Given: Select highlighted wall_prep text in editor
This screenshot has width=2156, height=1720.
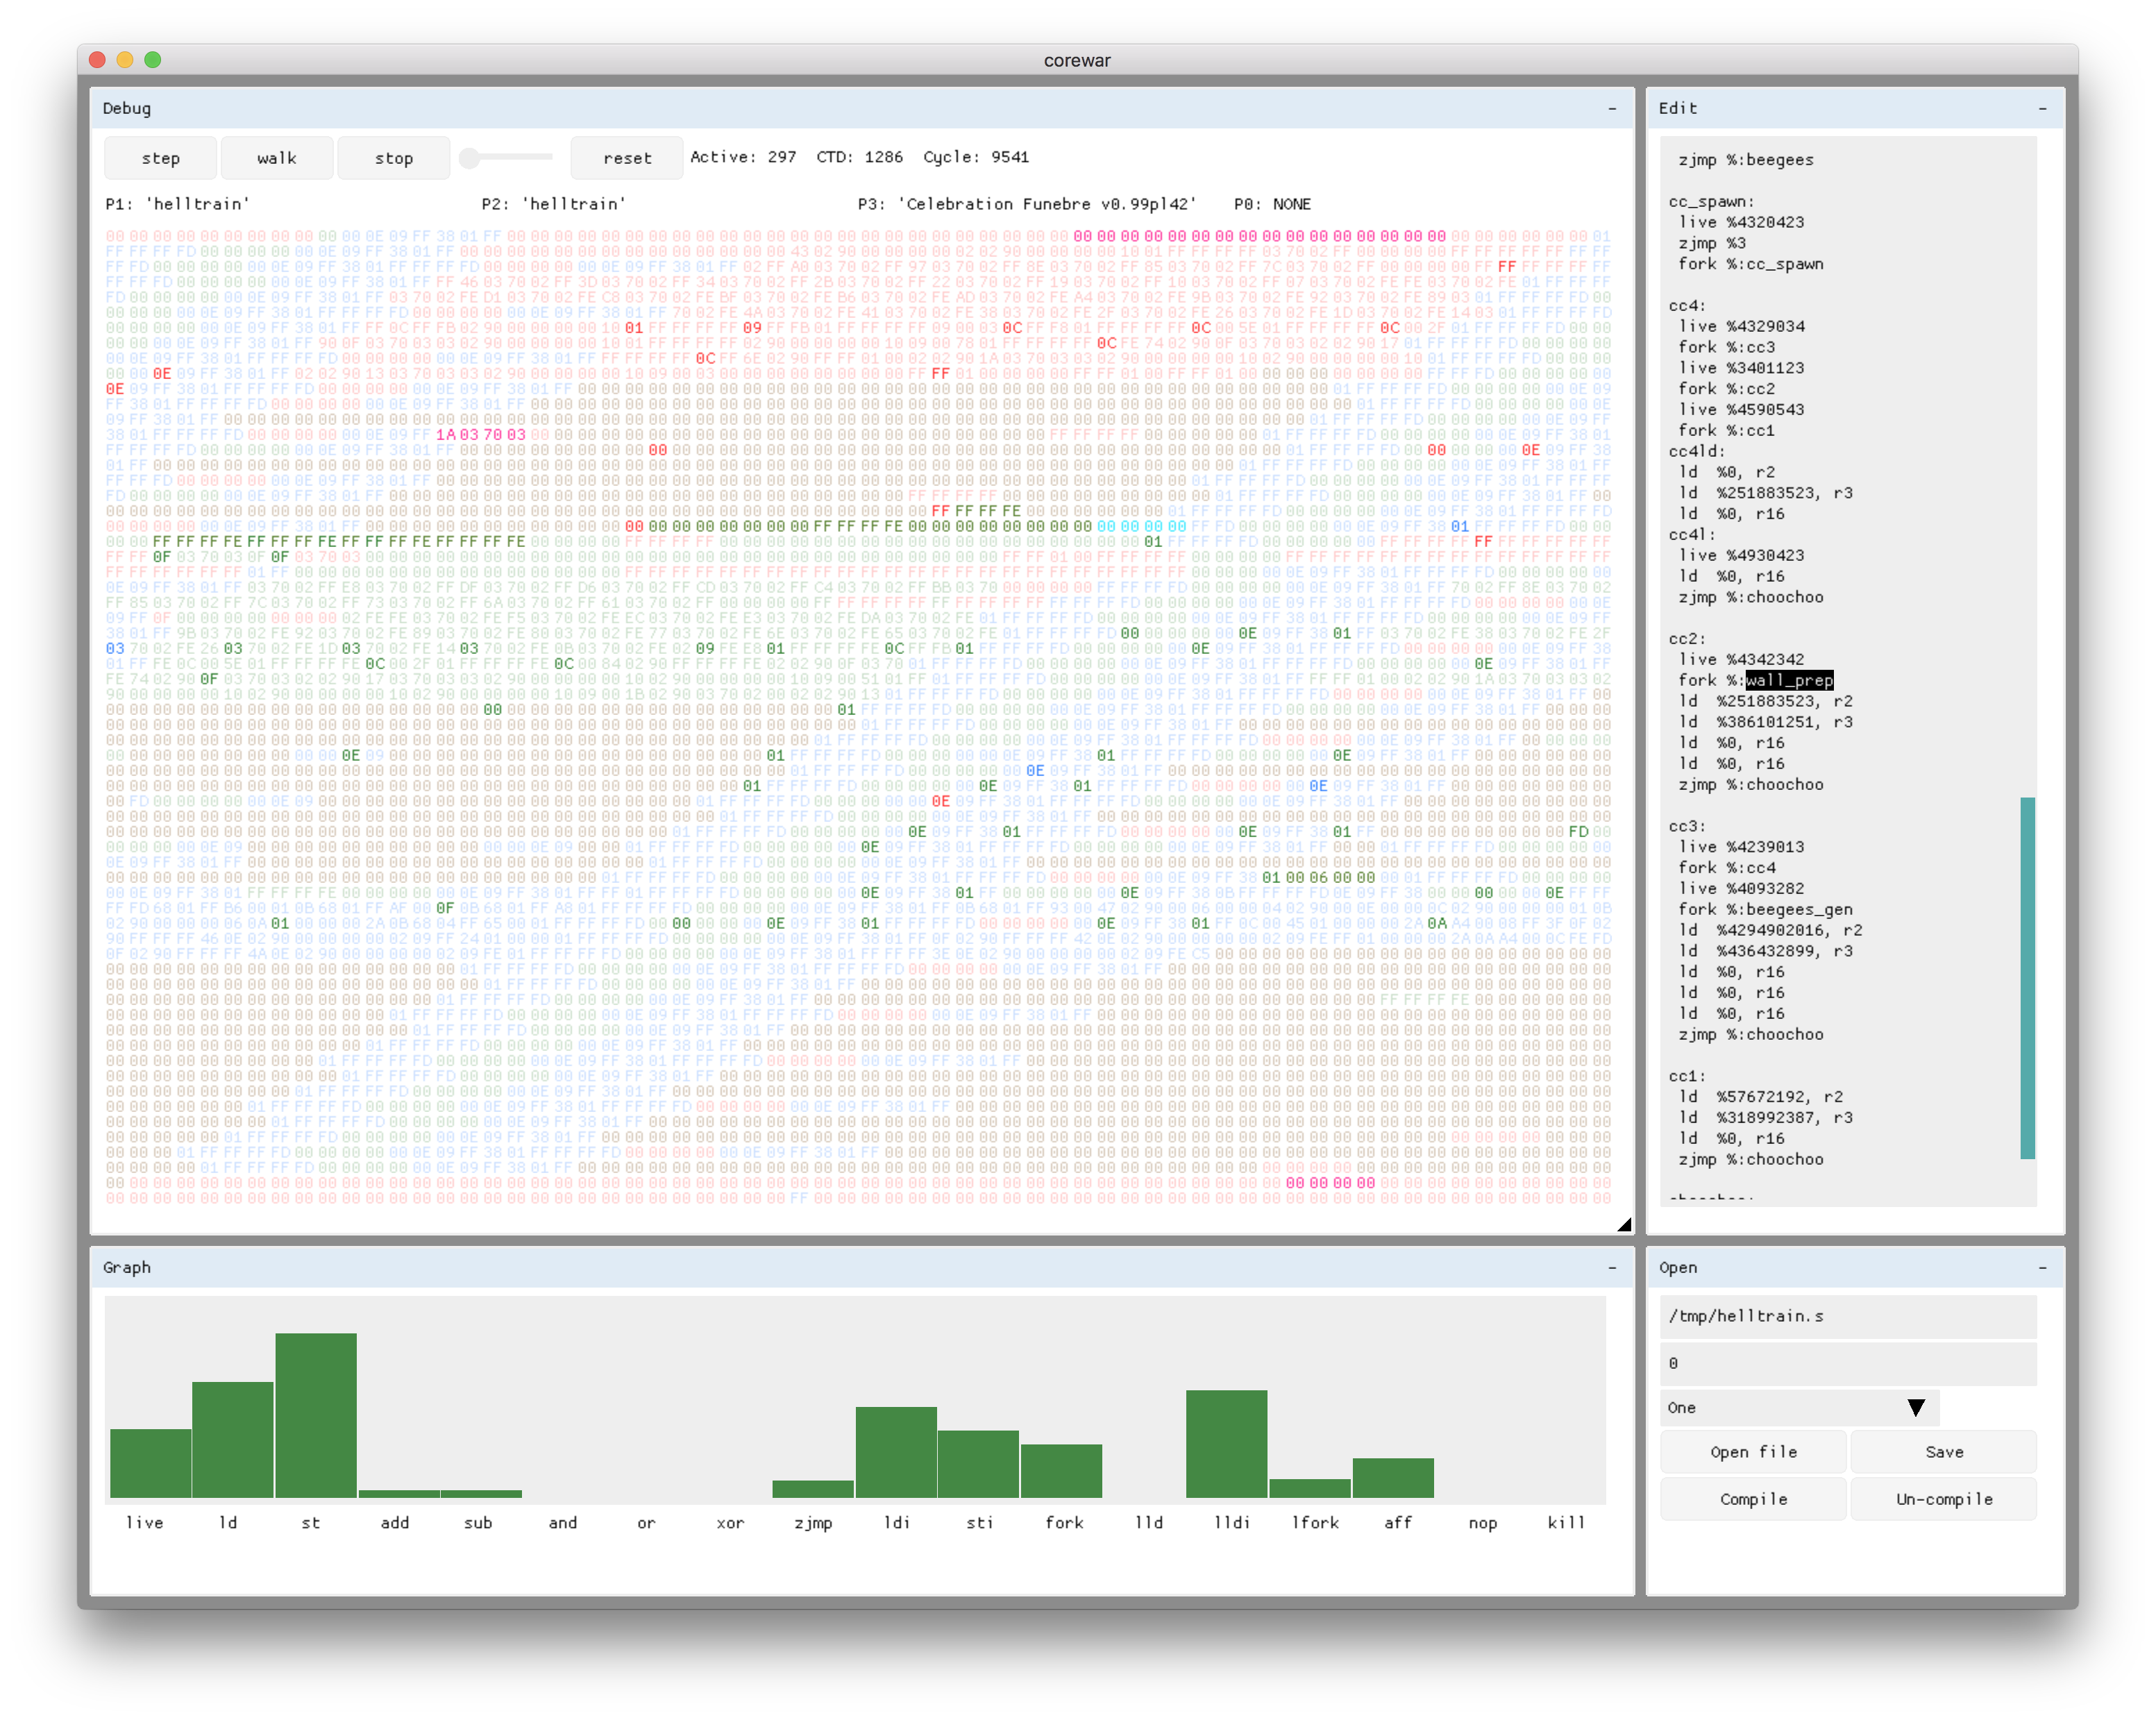Looking at the screenshot, I should click(x=1789, y=680).
